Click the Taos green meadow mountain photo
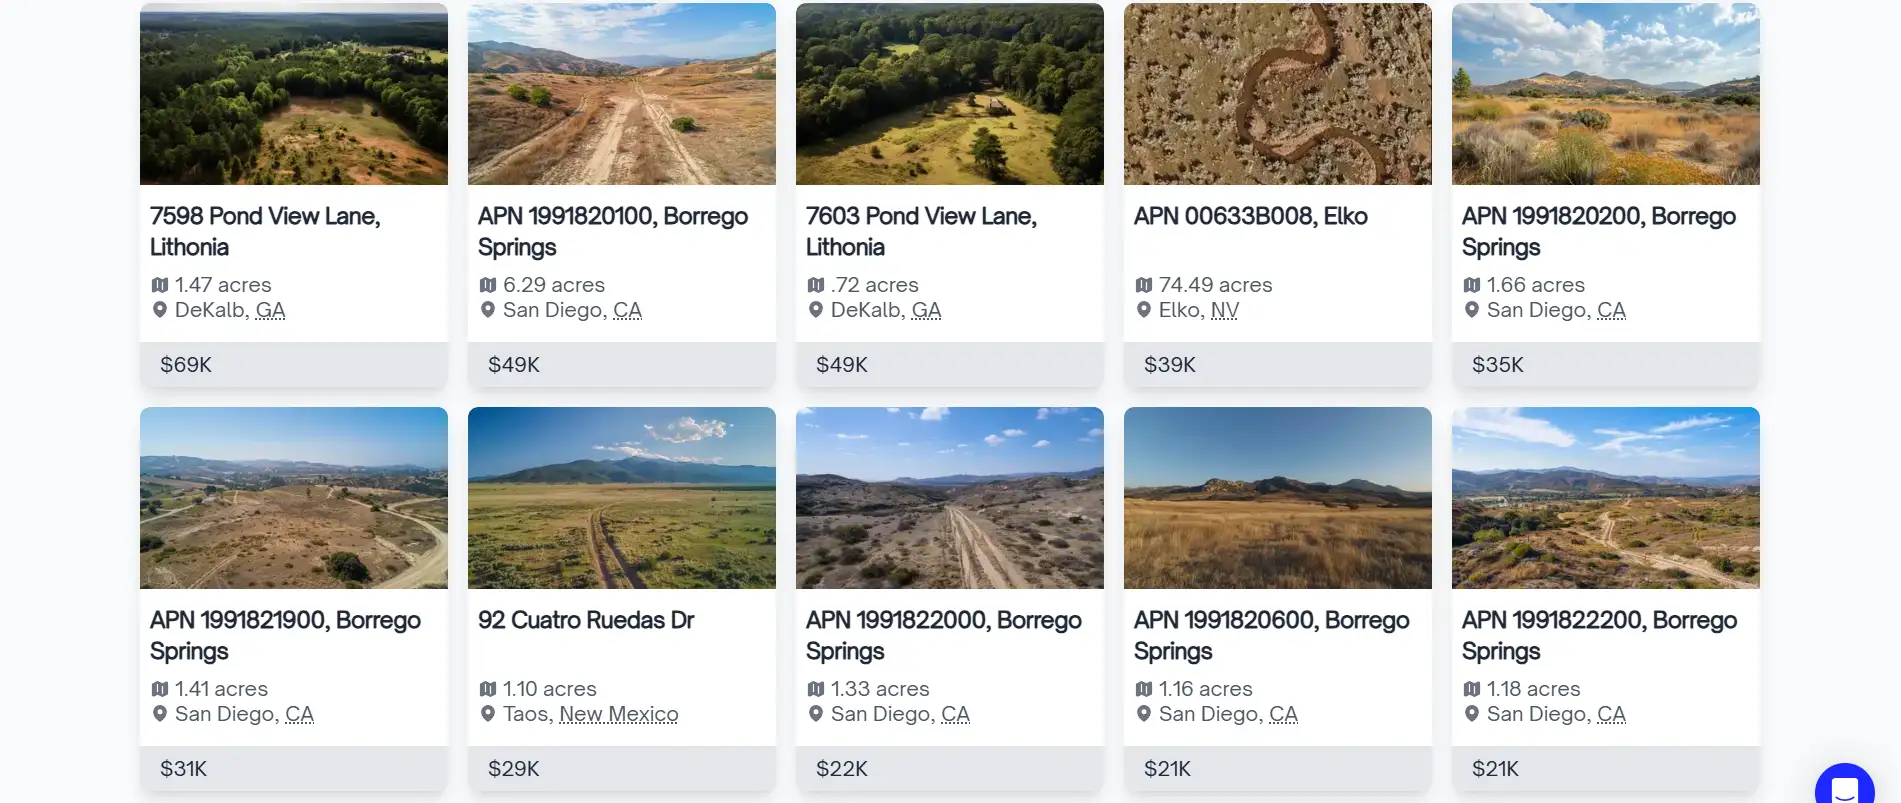 point(621,498)
